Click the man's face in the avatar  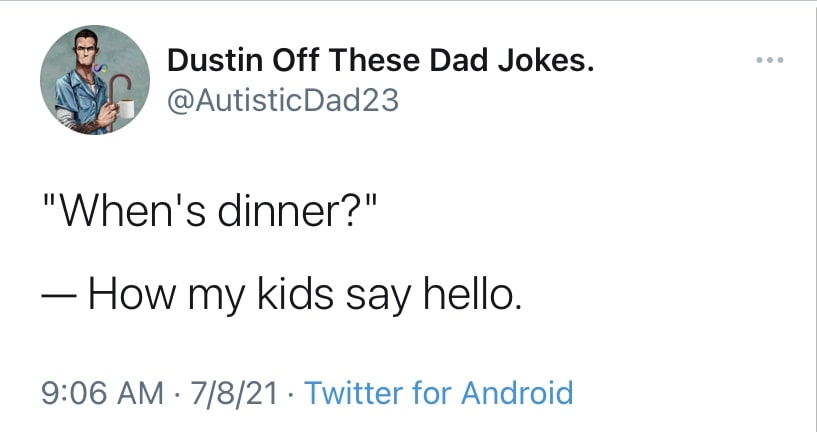click(x=84, y=52)
